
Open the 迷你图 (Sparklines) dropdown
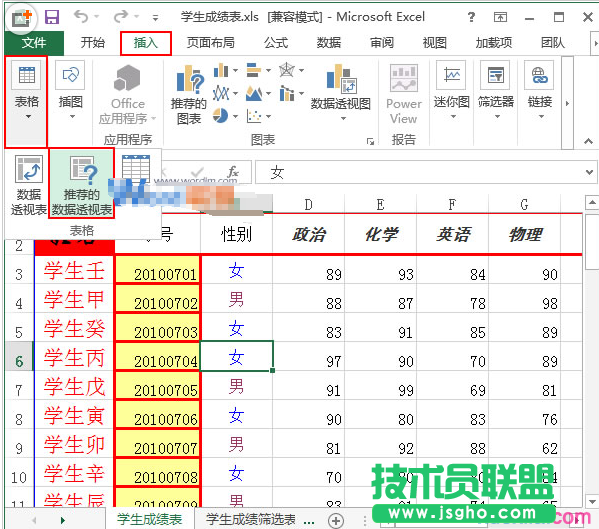(452, 90)
